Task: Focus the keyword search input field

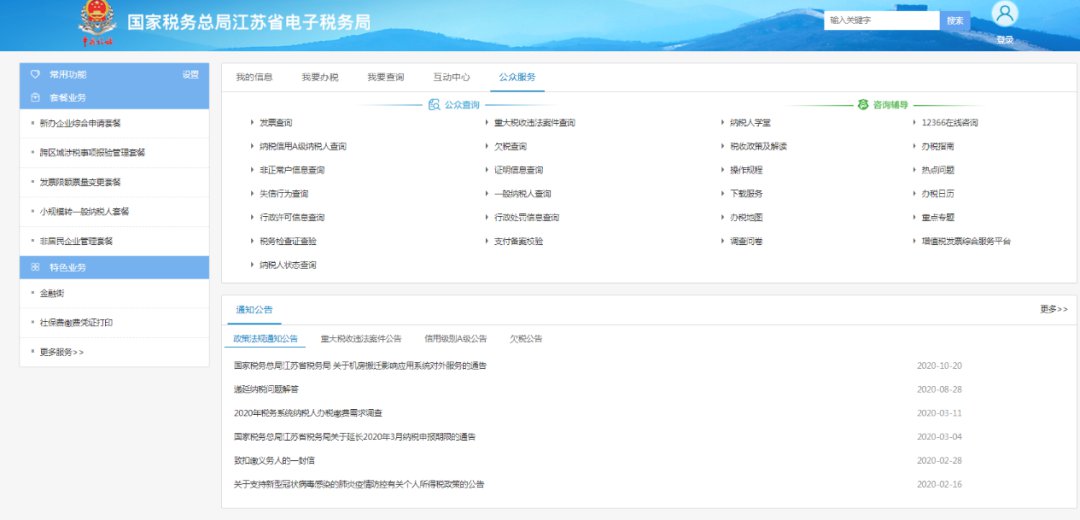Action: (x=881, y=20)
